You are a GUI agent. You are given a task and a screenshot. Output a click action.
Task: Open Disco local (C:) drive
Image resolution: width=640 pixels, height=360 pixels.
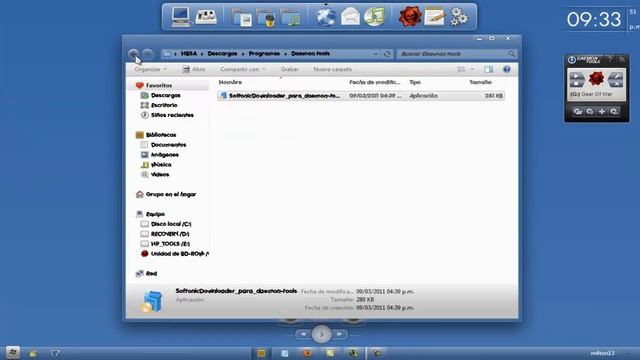pyautogui.click(x=171, y=224)
